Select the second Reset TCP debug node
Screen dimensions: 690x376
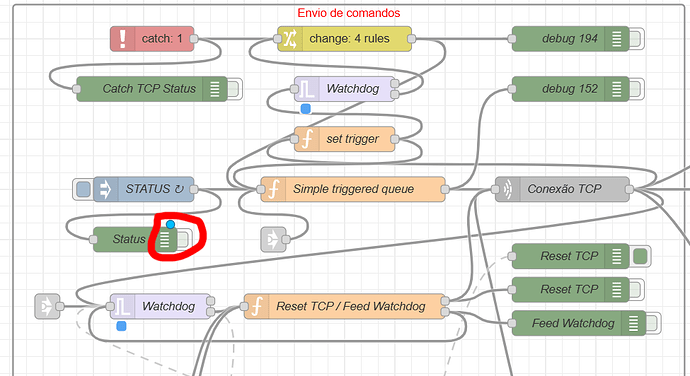tap(570, 290)
